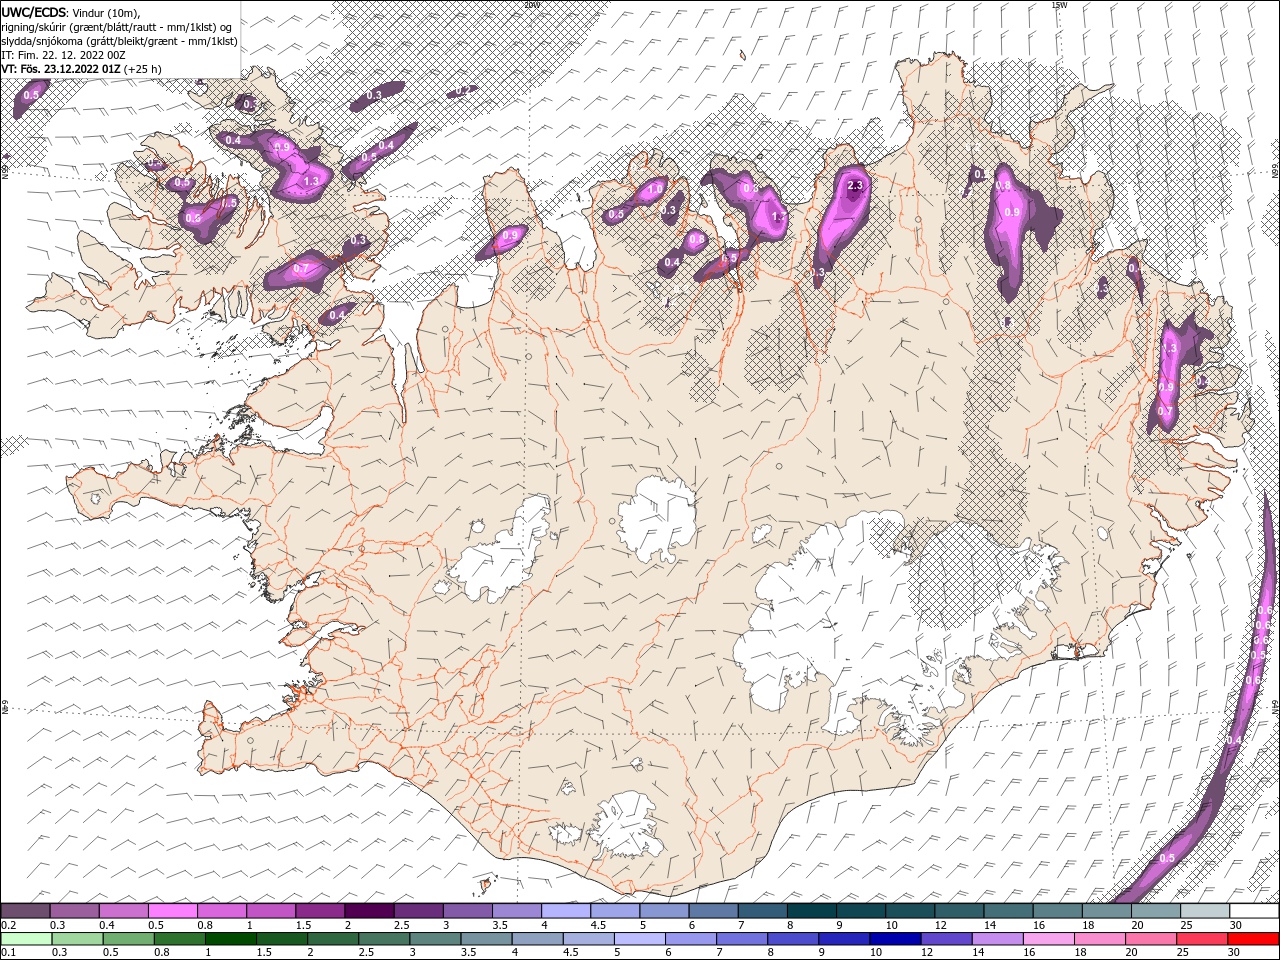Select the dark teal 8–9 swatch in the upper scale
The width and height of the screenshot is (1280, 960).
pyautogui.click(x=812, y=911)
